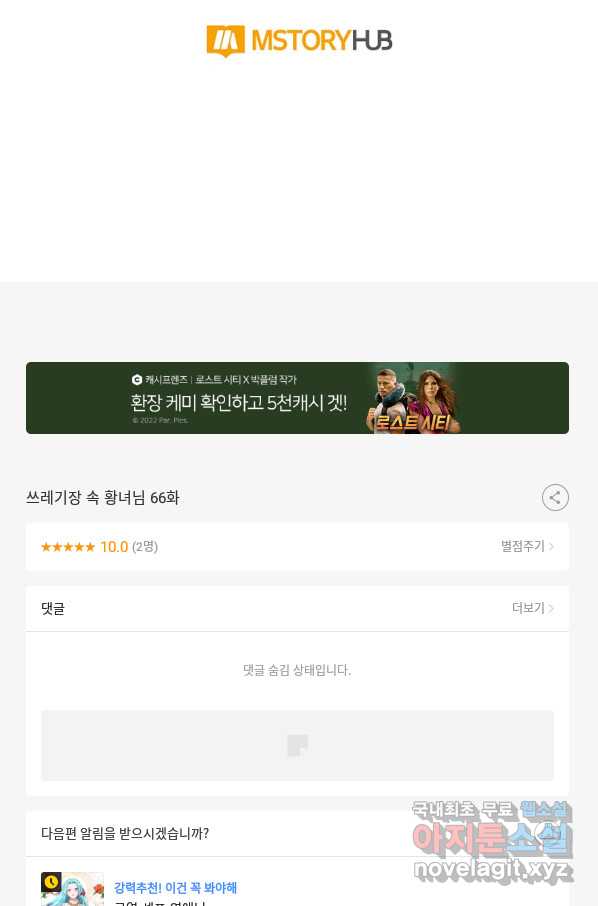Click the novelagit.xyz watermark text
Image resolution: width=598 pixels, height=906 pixels.
tap(492, 869)
